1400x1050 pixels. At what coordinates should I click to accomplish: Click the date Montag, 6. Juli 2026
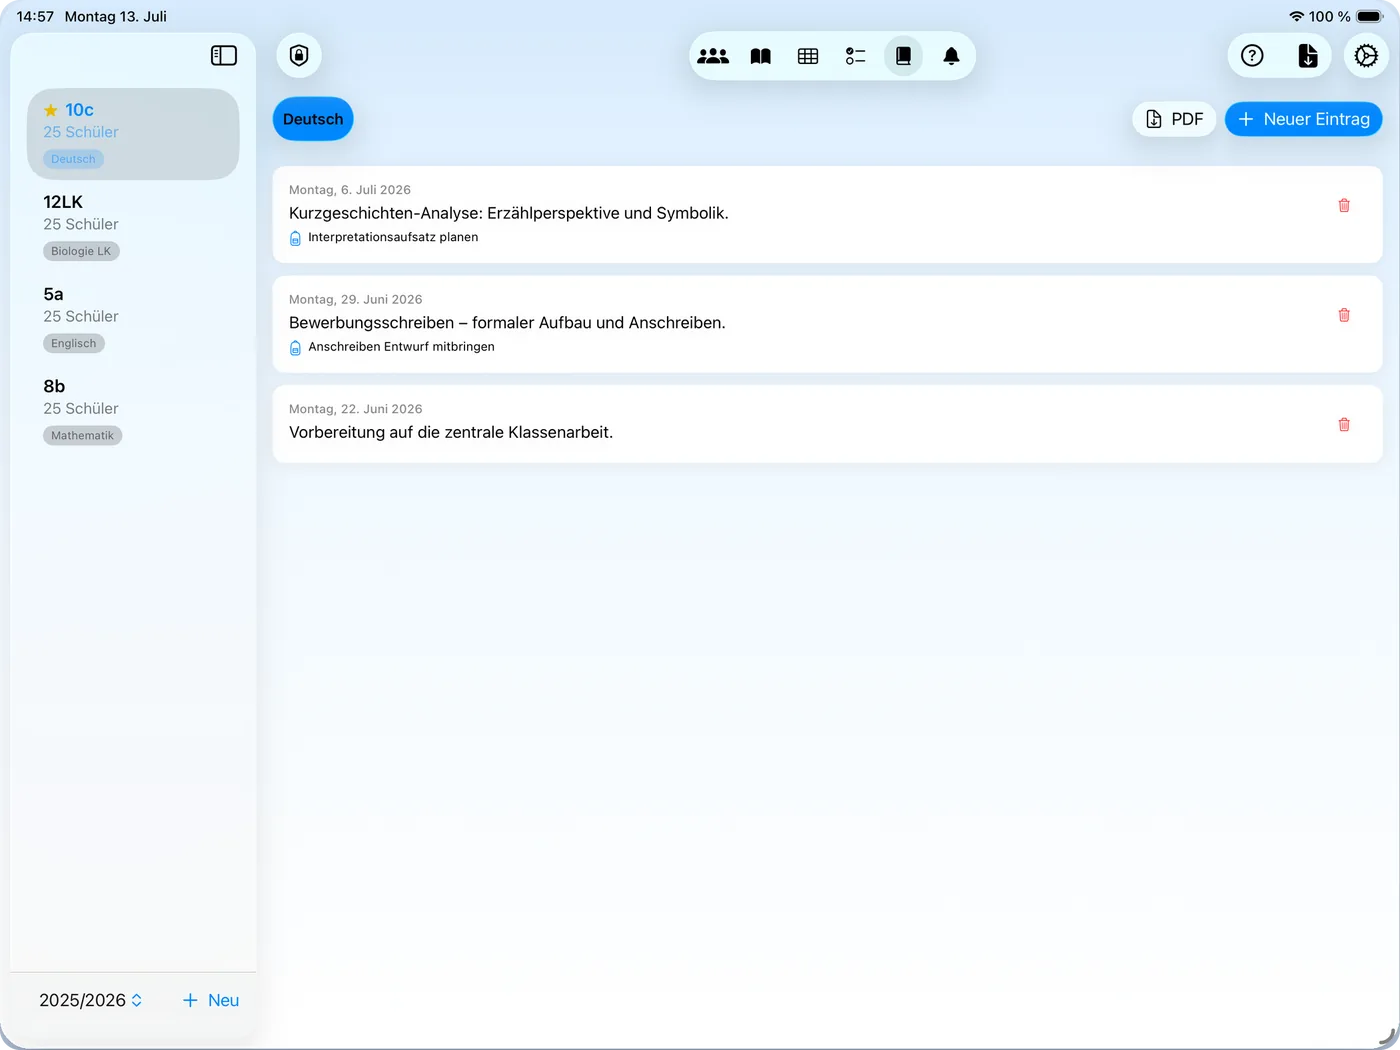click(x=350, y=190)
